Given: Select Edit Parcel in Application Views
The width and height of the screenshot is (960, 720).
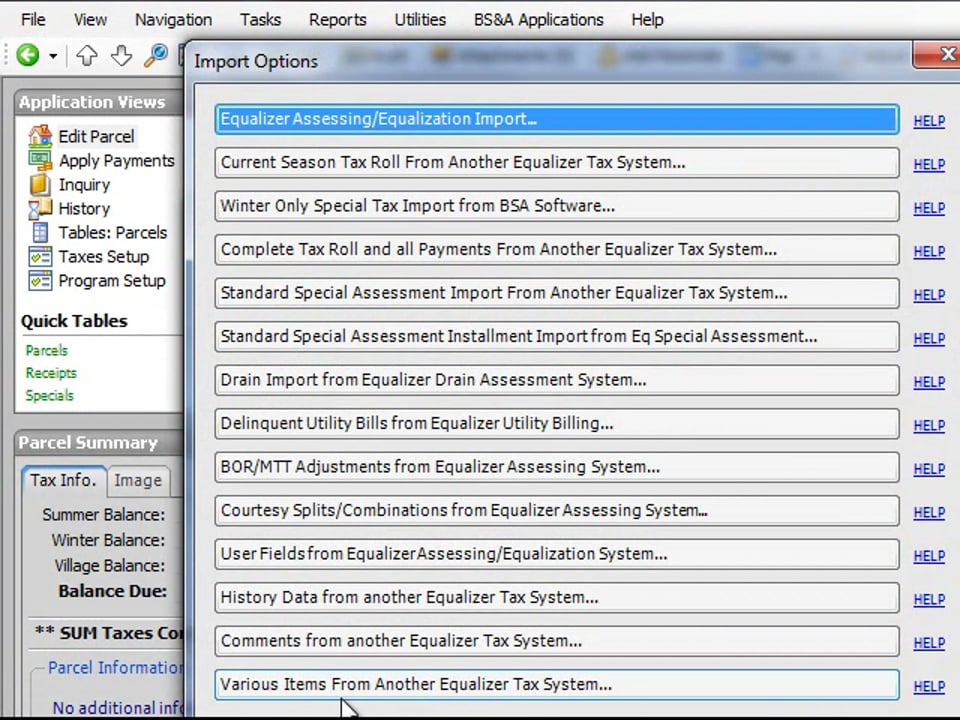Looking at the screenshot, I should (96, 136).
